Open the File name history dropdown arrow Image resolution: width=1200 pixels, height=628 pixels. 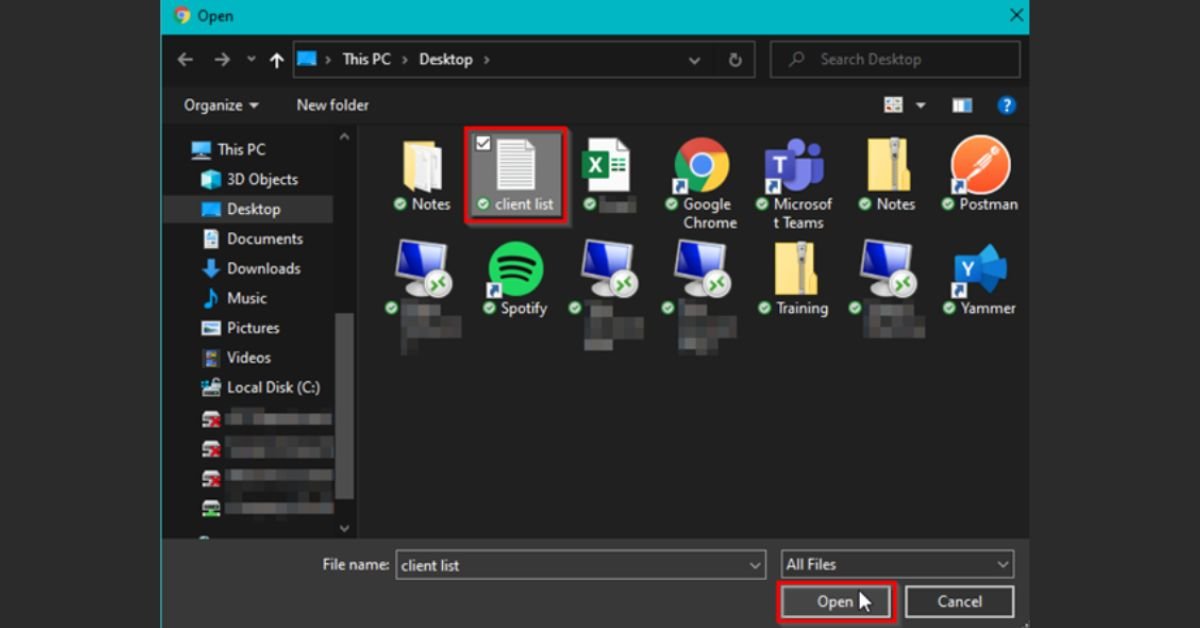click(x=755, y=565)
